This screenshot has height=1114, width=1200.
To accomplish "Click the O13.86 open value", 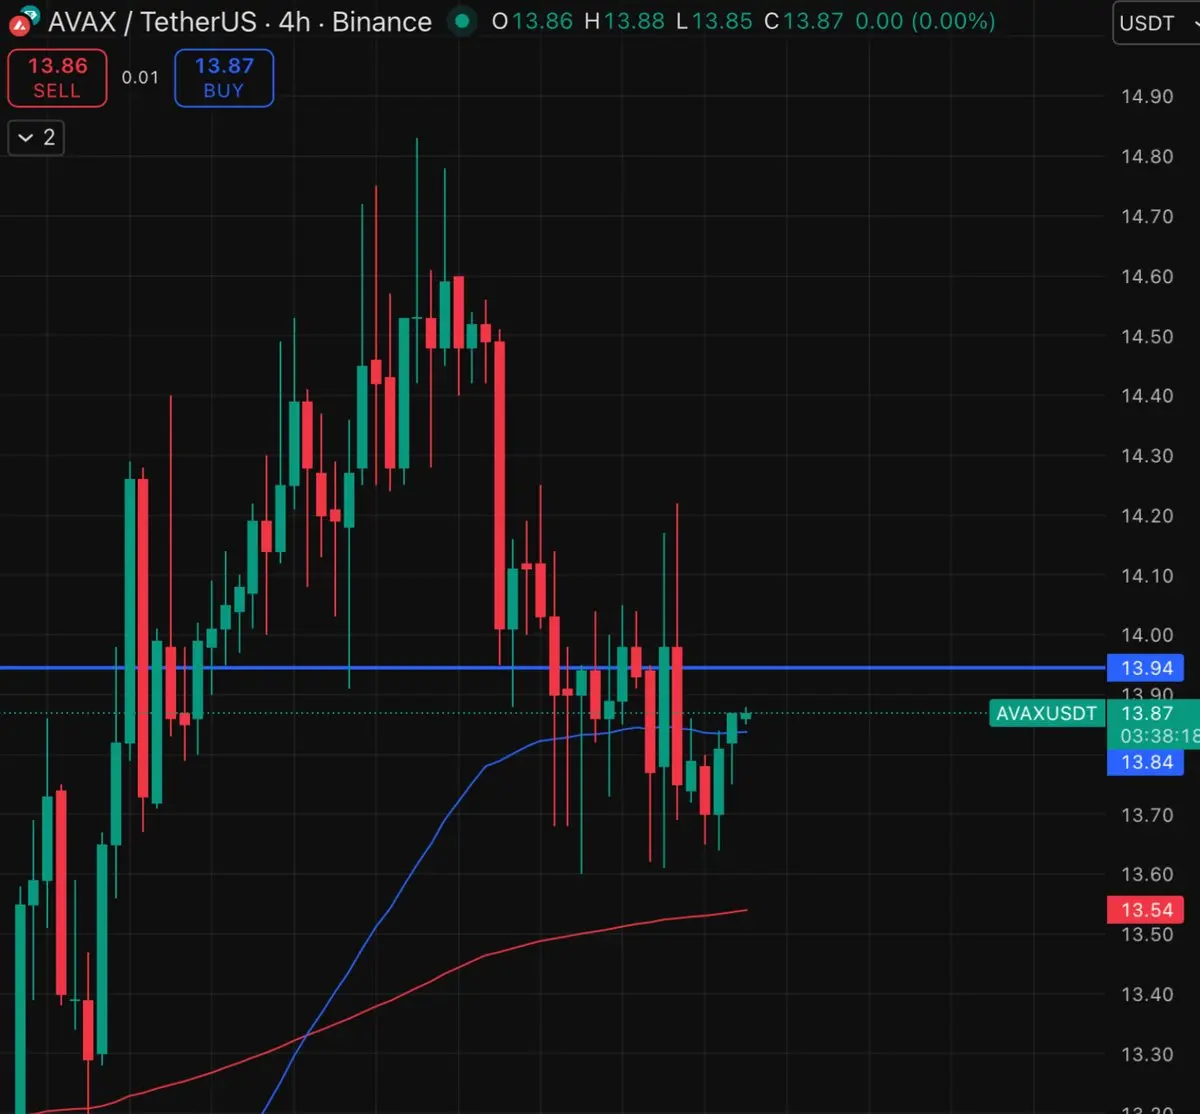I will click(533, 21).
